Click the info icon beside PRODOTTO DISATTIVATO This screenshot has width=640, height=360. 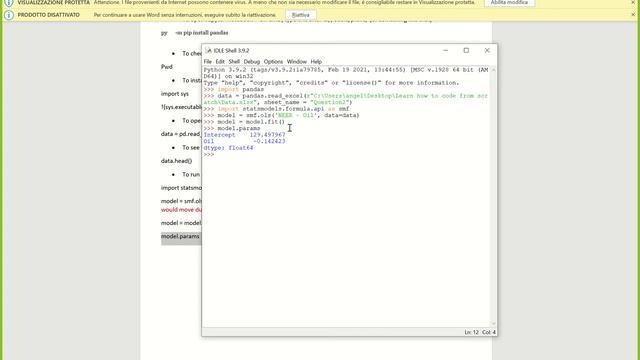click(9, 15)
